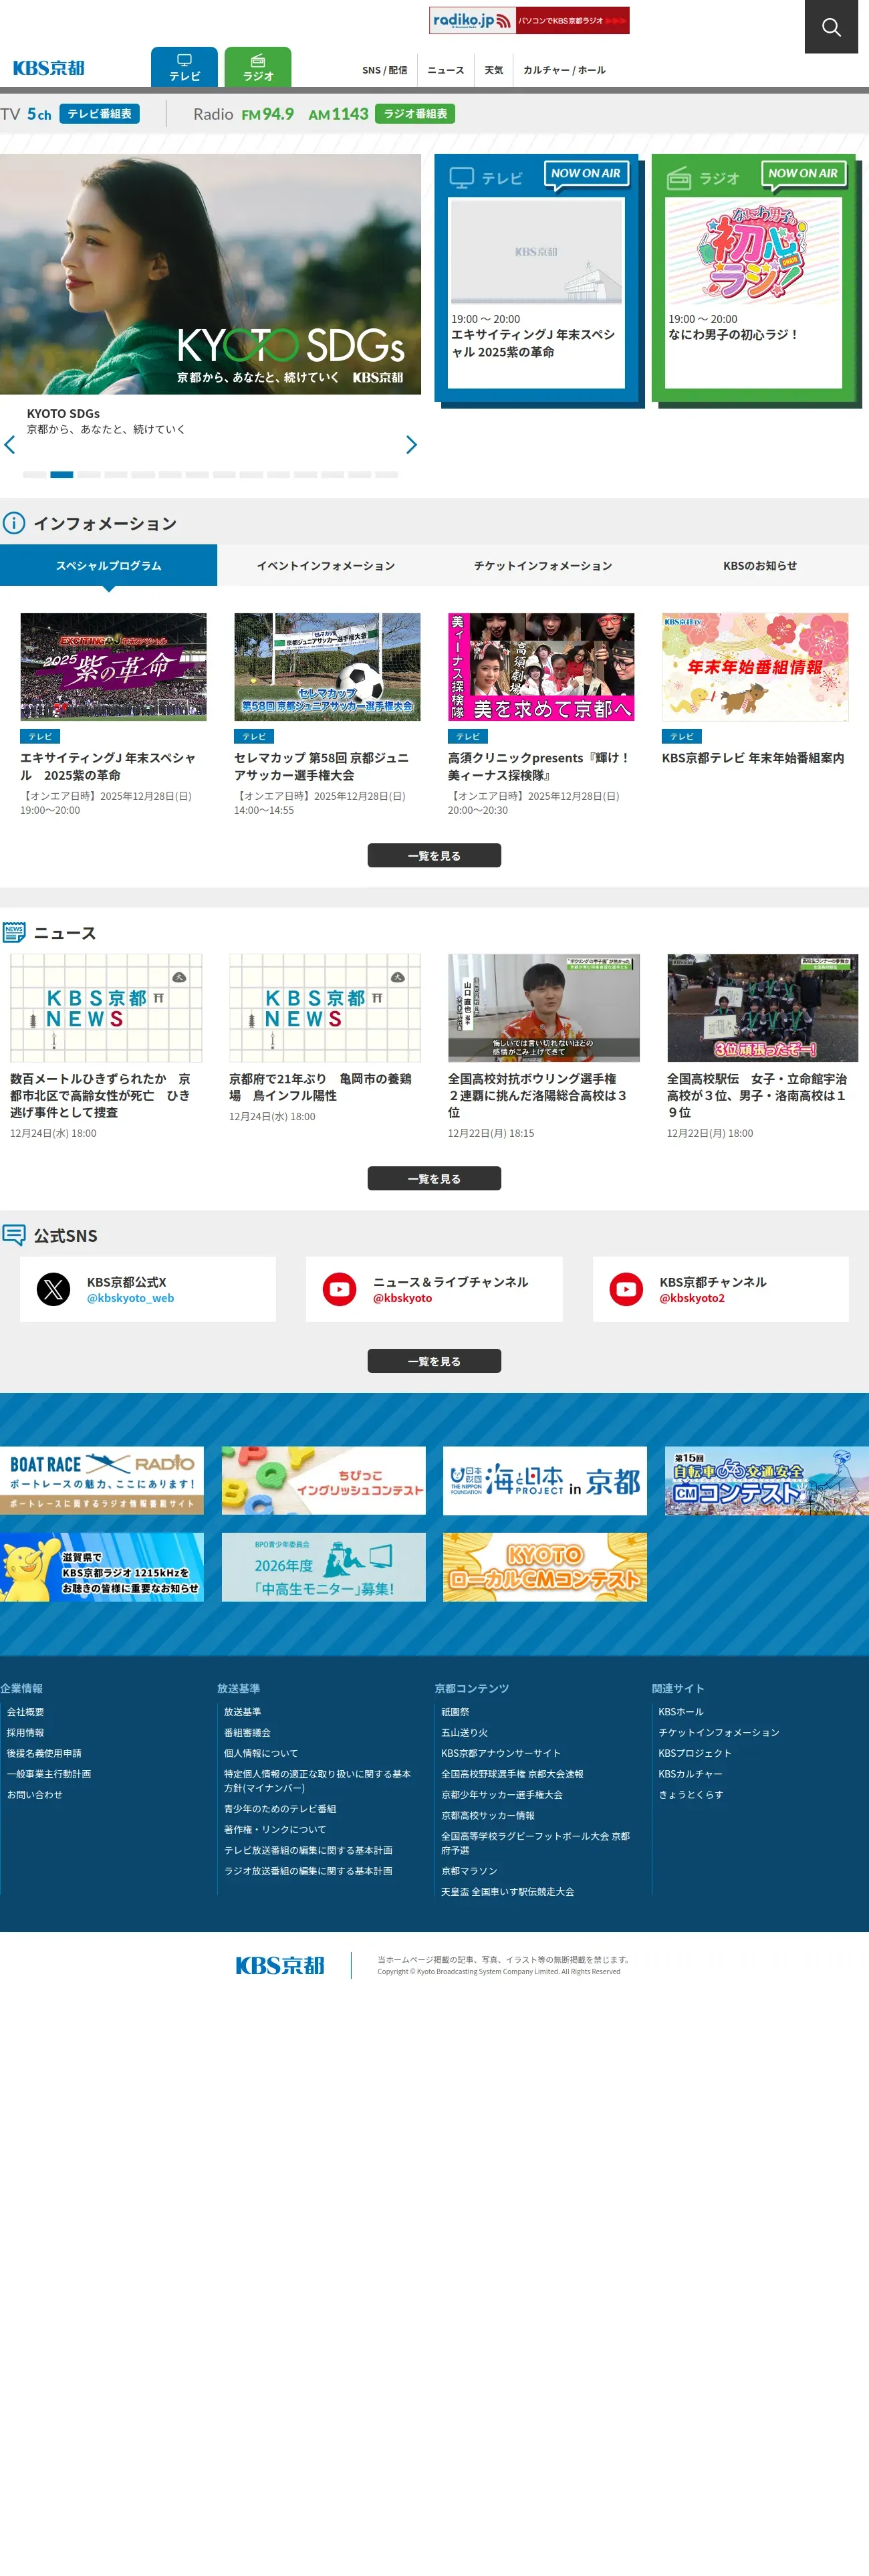Open the 天気 menu item
The image size is (869, 2576).
pyautogui.click(x=494, y=70)
